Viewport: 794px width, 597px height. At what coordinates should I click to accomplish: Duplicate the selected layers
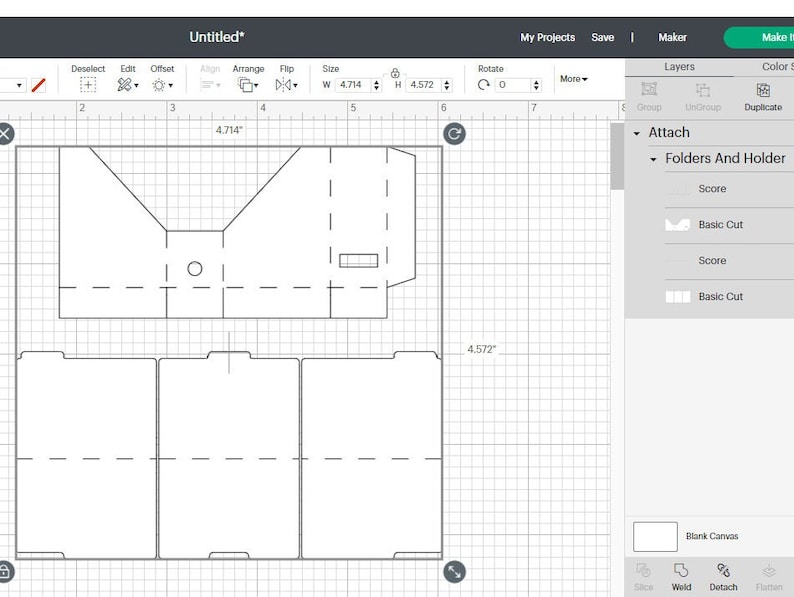tap(763, 97)
